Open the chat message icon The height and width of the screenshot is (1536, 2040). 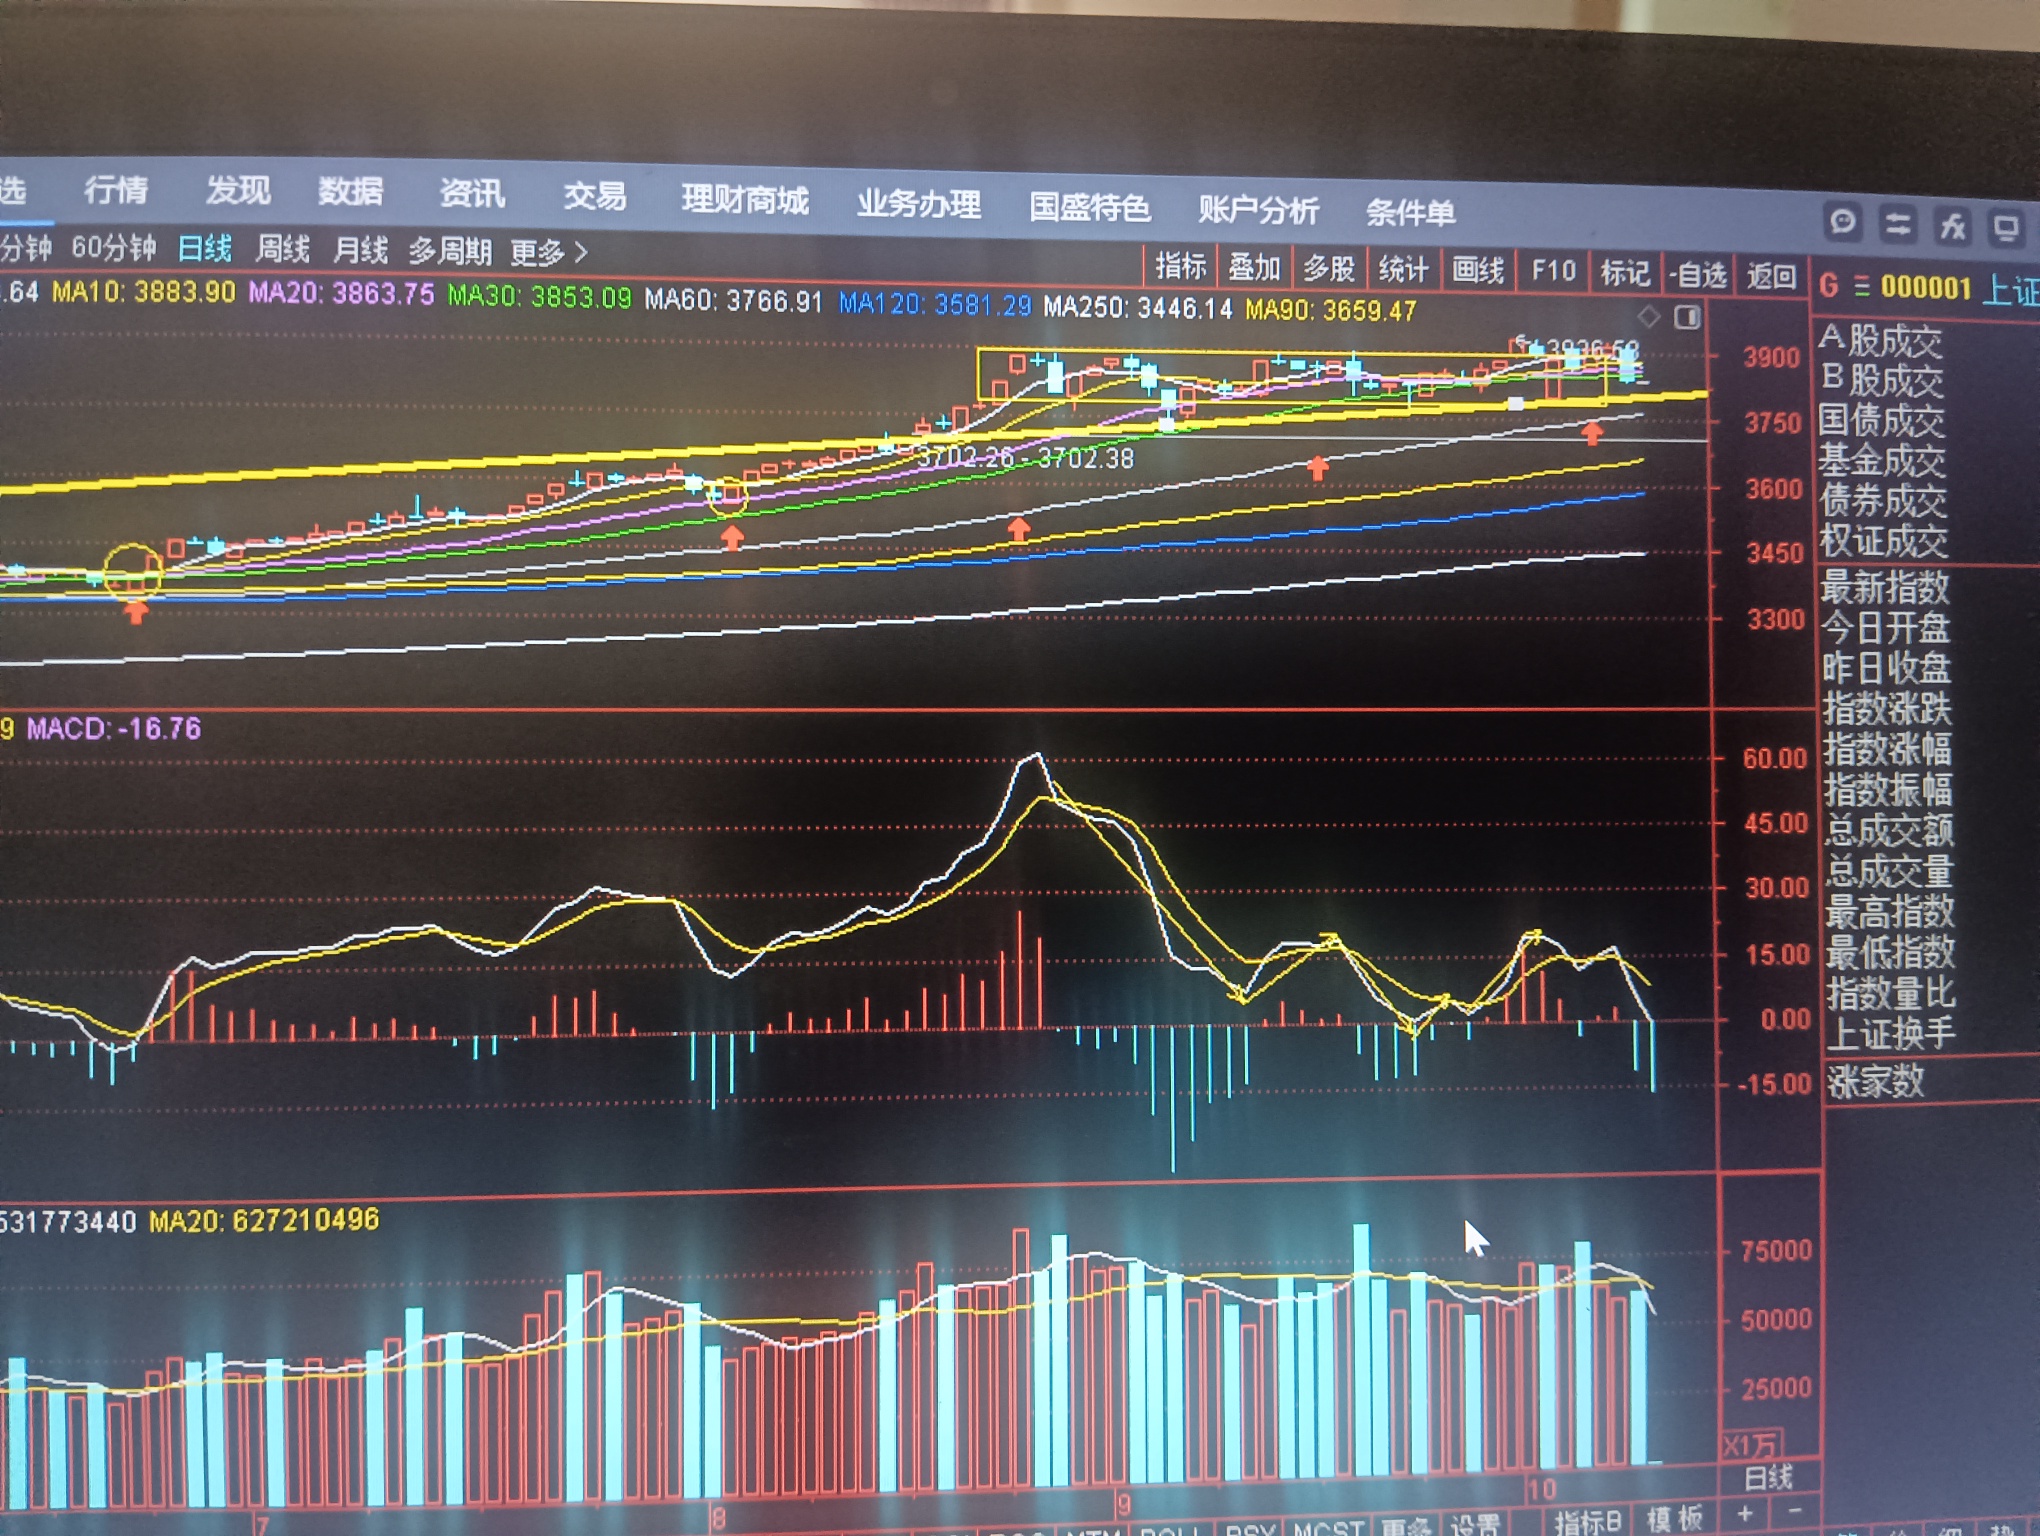[x=1842, y=222]
